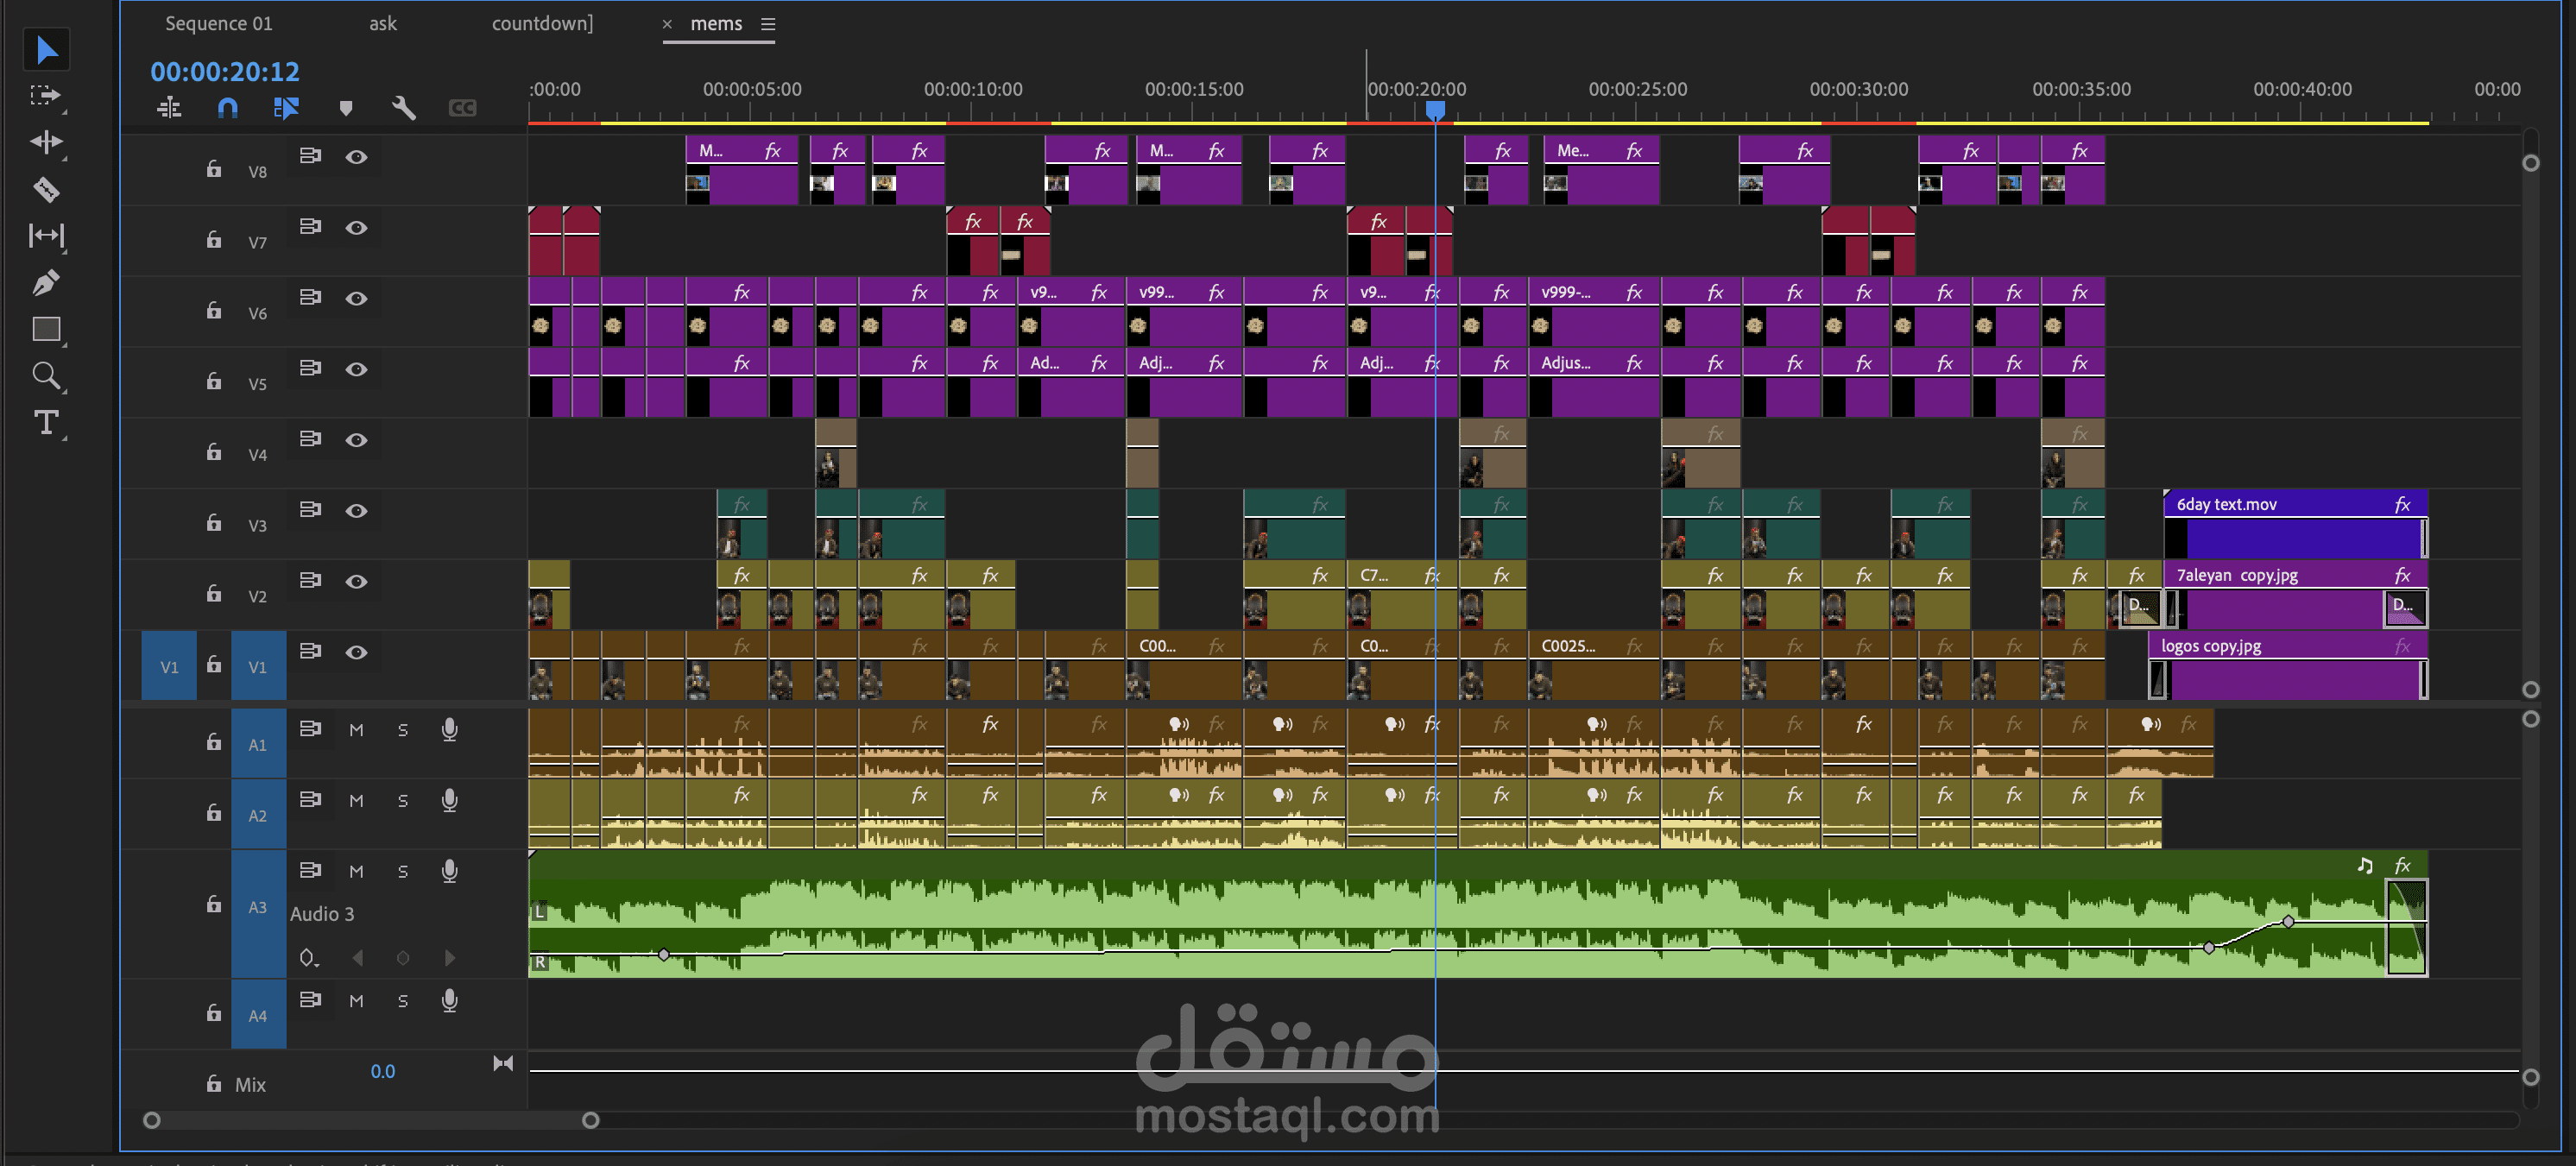Screen dimensions: 2576x1166
Task: Click right handle of horizontal zoom scrollbar
Action: click(591, 1120)
